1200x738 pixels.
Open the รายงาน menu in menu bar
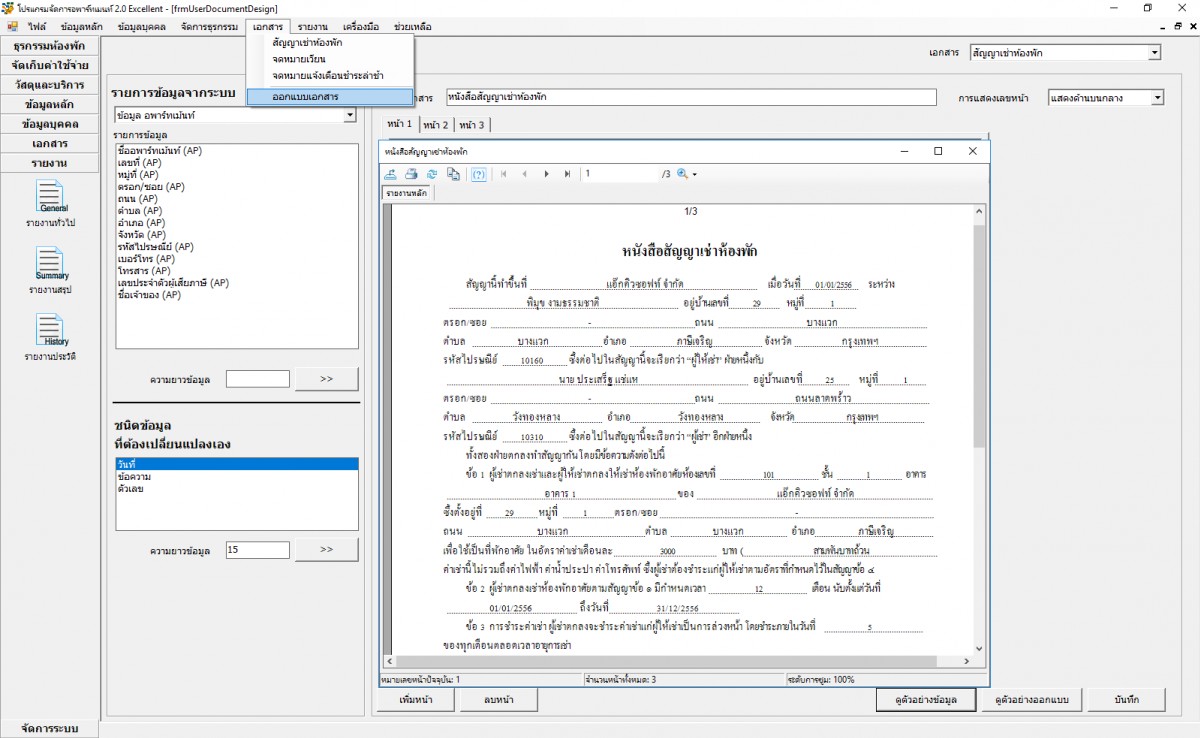pos(312,26)
